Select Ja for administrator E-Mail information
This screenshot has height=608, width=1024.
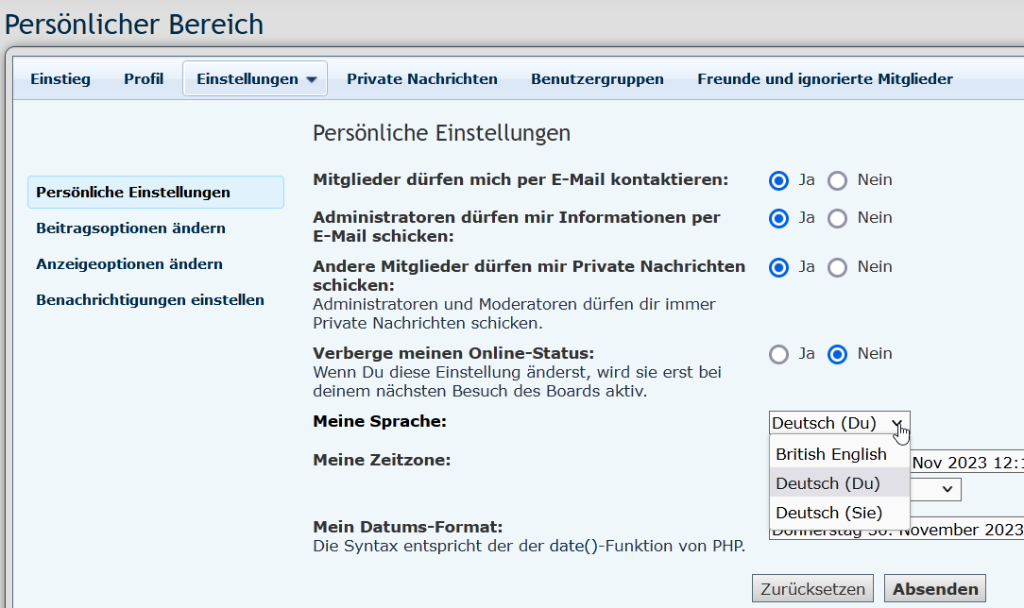779,218
